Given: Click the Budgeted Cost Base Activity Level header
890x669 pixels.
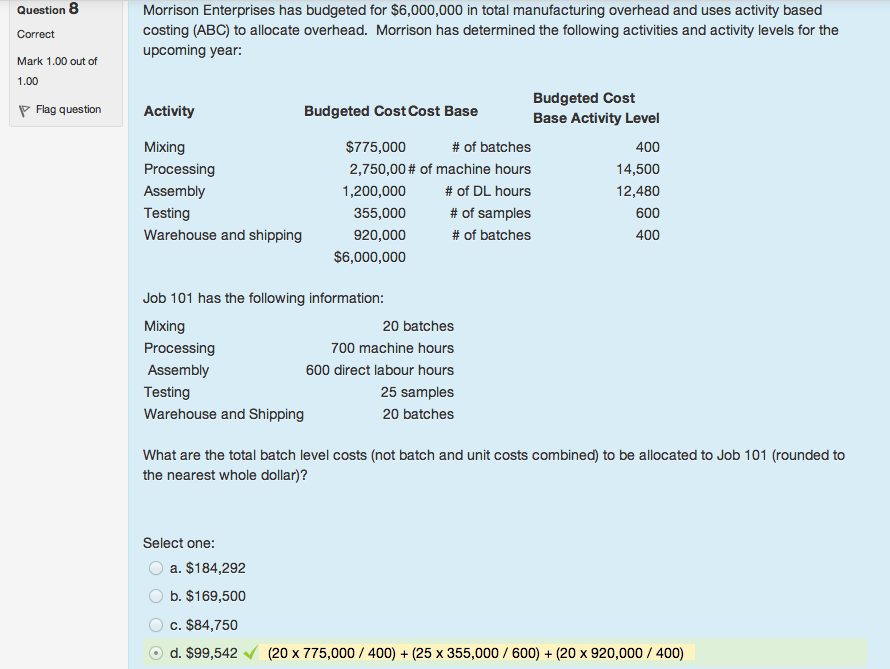Looking at the screenshot, I should click(596, 108).
